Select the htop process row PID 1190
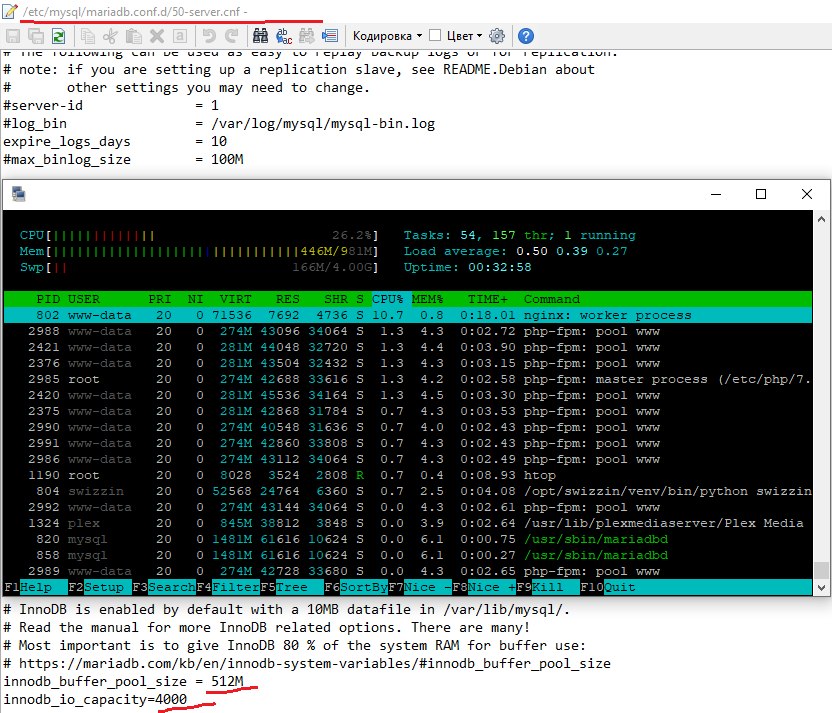The width and height of the screenshot is (832, 713). coord(408,475)
